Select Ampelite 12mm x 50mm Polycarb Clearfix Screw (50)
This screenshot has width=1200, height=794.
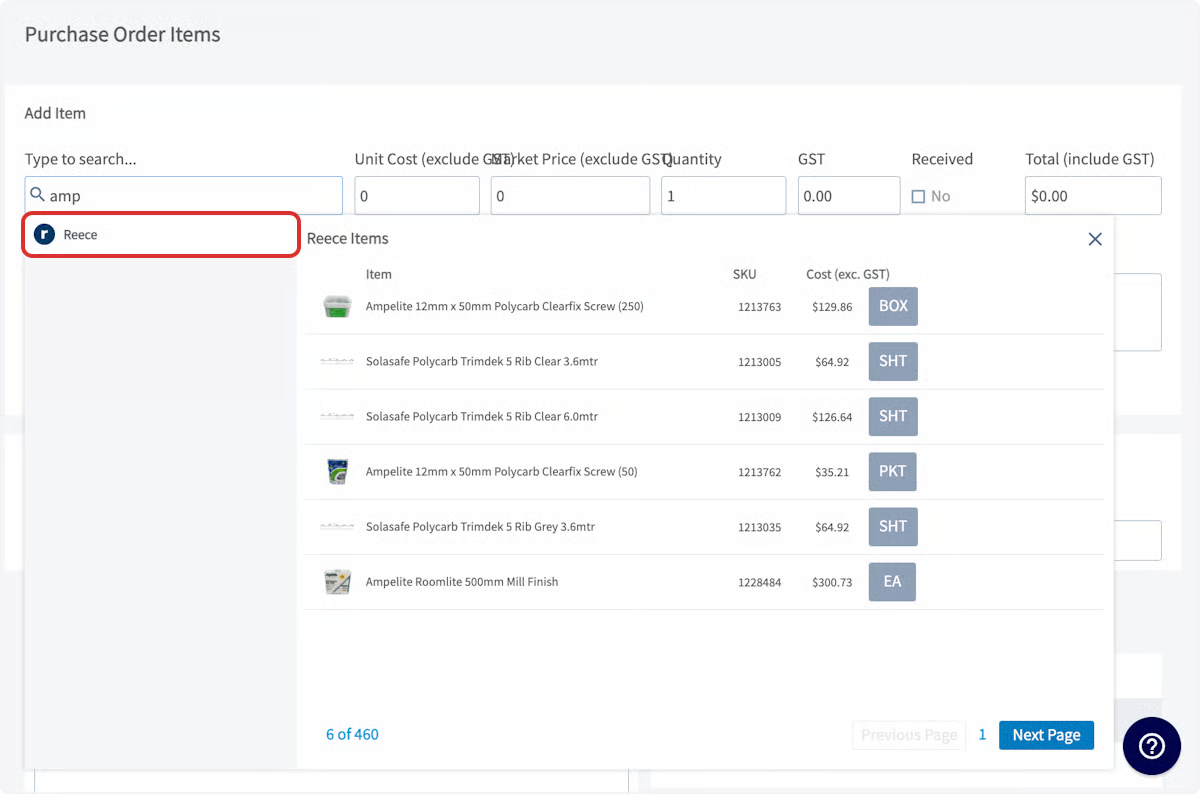coord(501,471)
